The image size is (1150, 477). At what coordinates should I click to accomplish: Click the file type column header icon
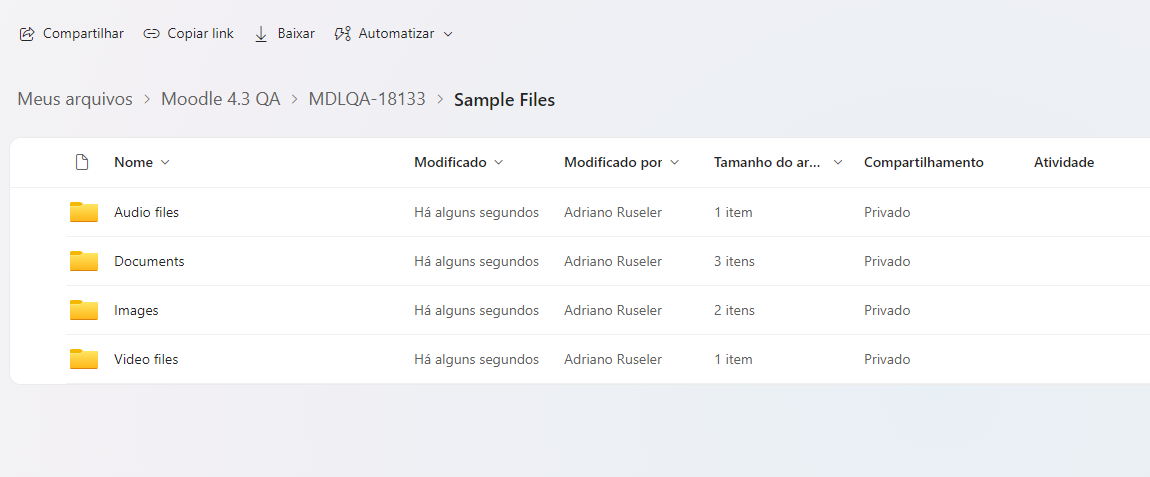82,162
